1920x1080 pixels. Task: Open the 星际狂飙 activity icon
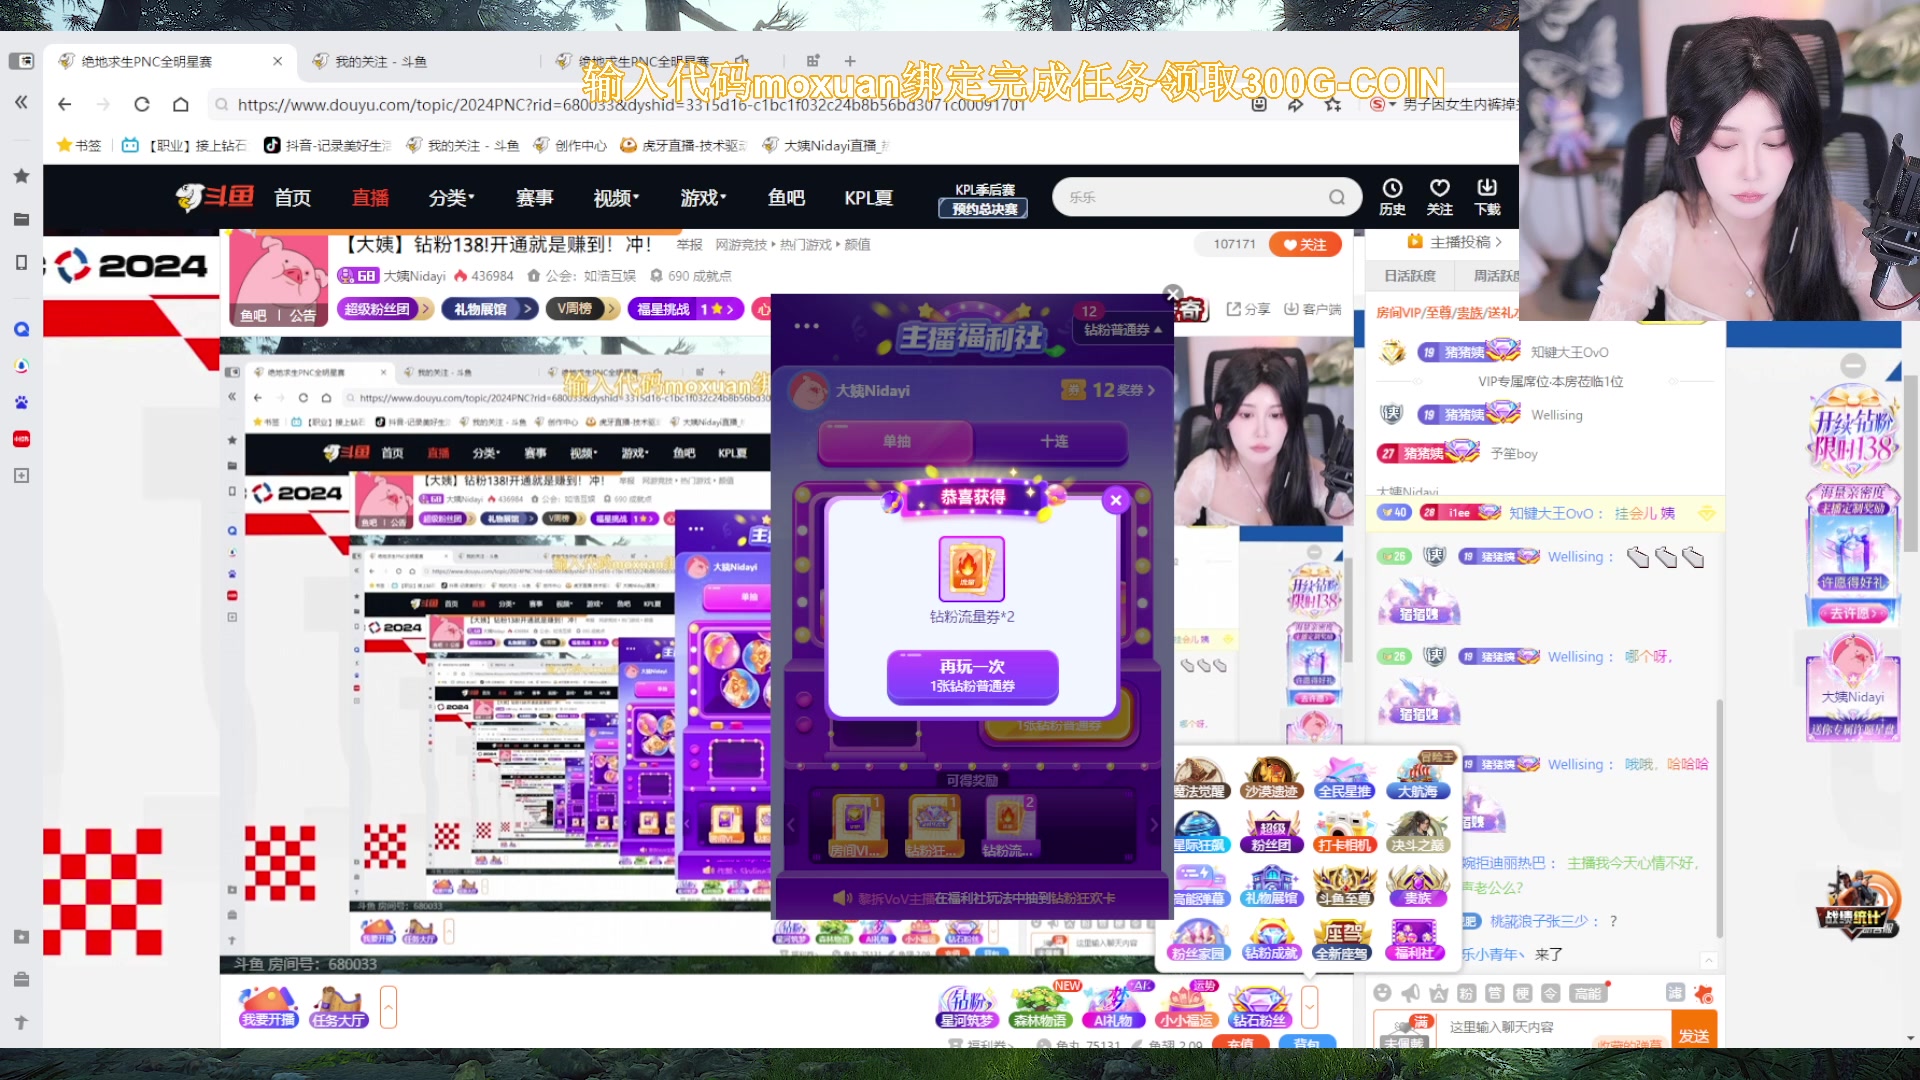click(x=1199, y=832)
